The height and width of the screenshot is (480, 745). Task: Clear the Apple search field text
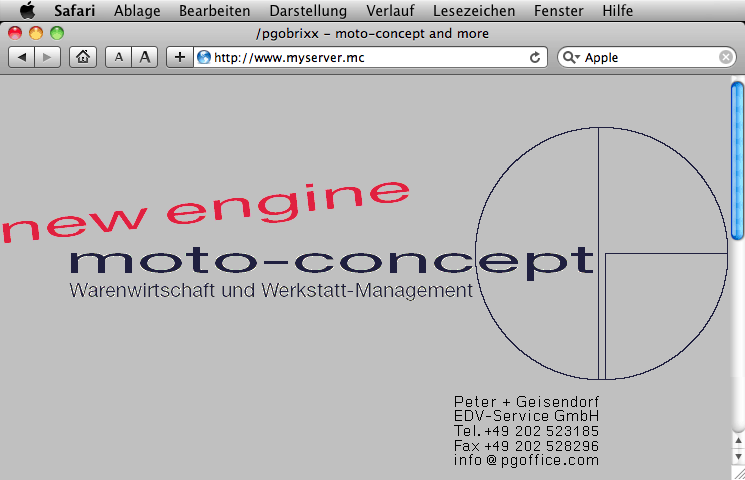[x=726, y=57]
